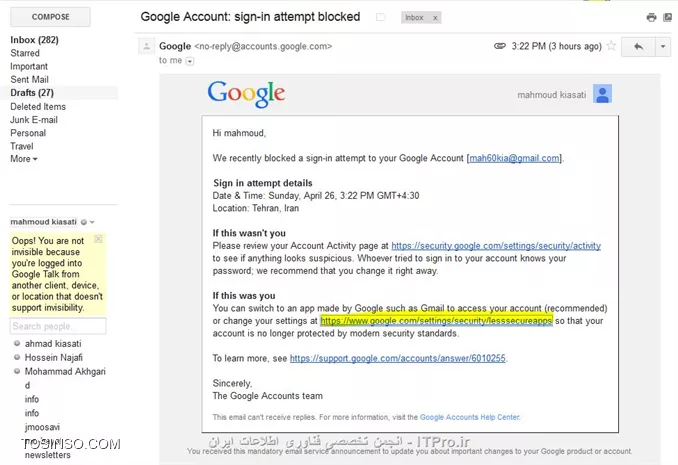Screen dimensions: 678x465
Task: Click ahmad kiasati's chat status indicator
Action: (17, 343)
